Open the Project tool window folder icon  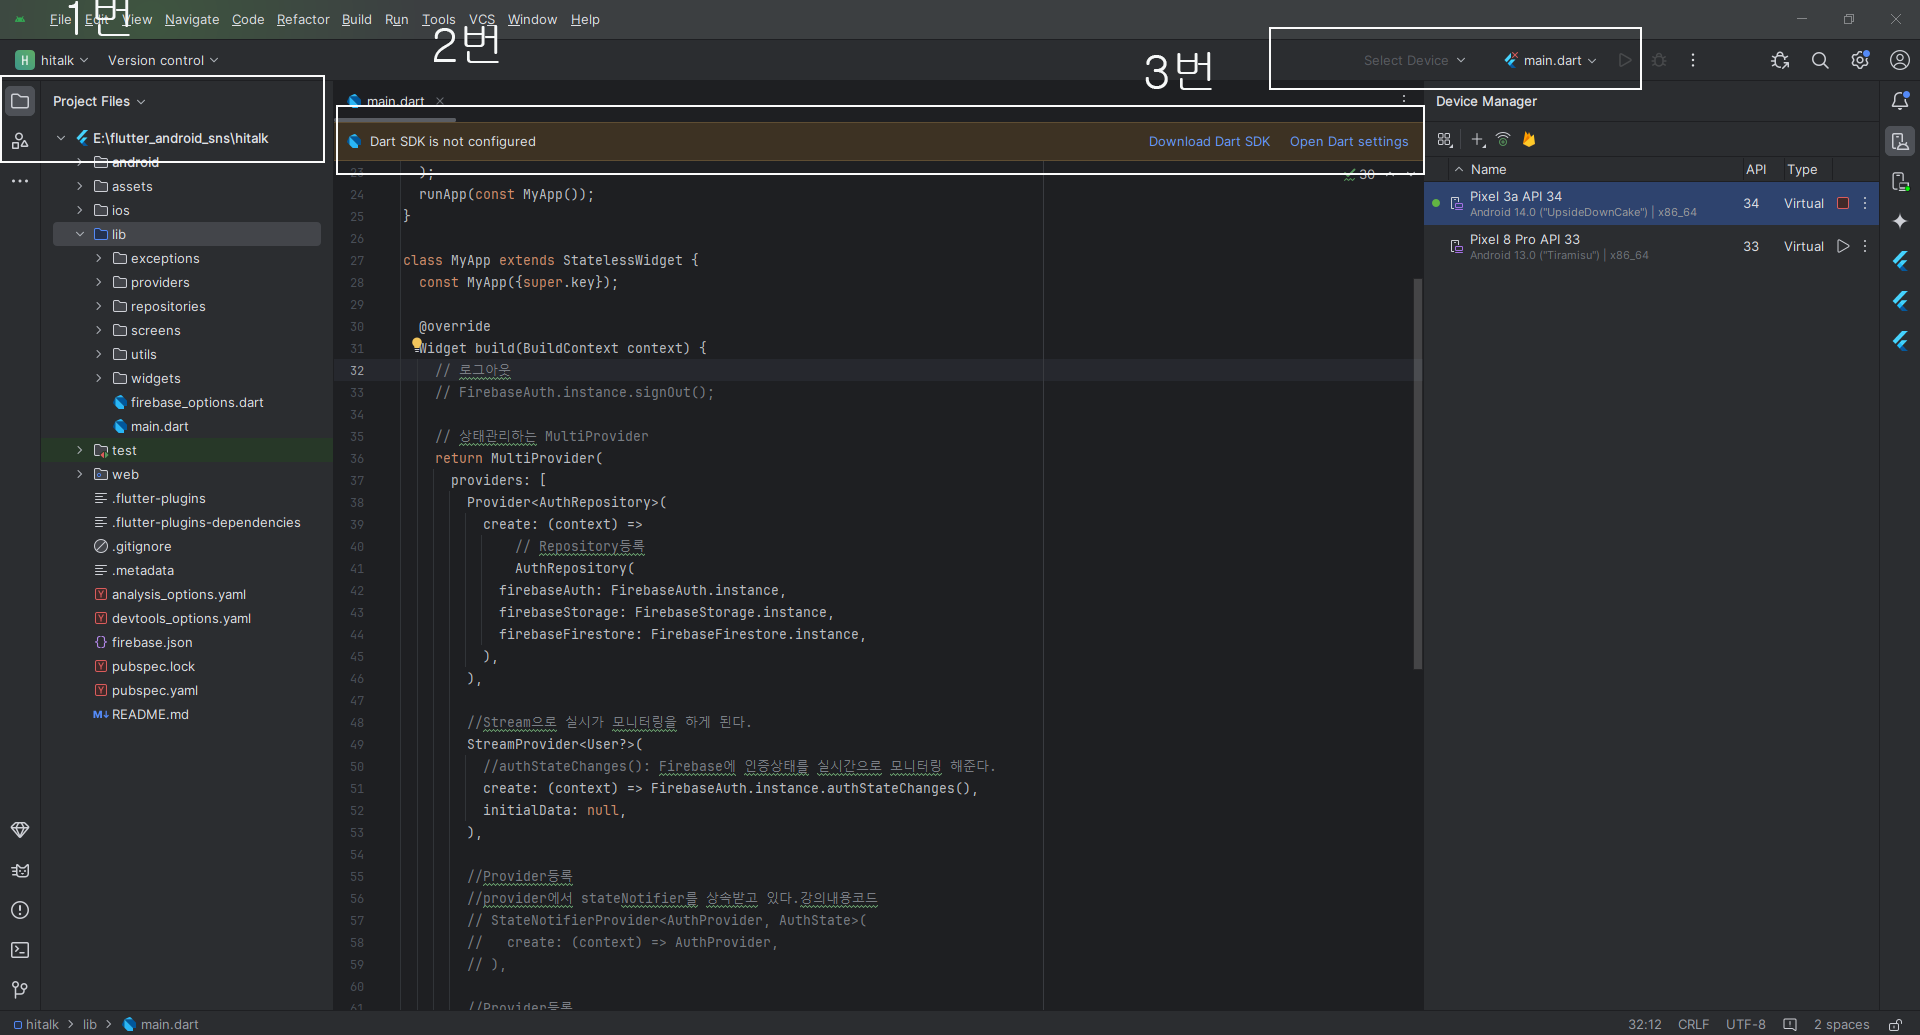point(20,101)
